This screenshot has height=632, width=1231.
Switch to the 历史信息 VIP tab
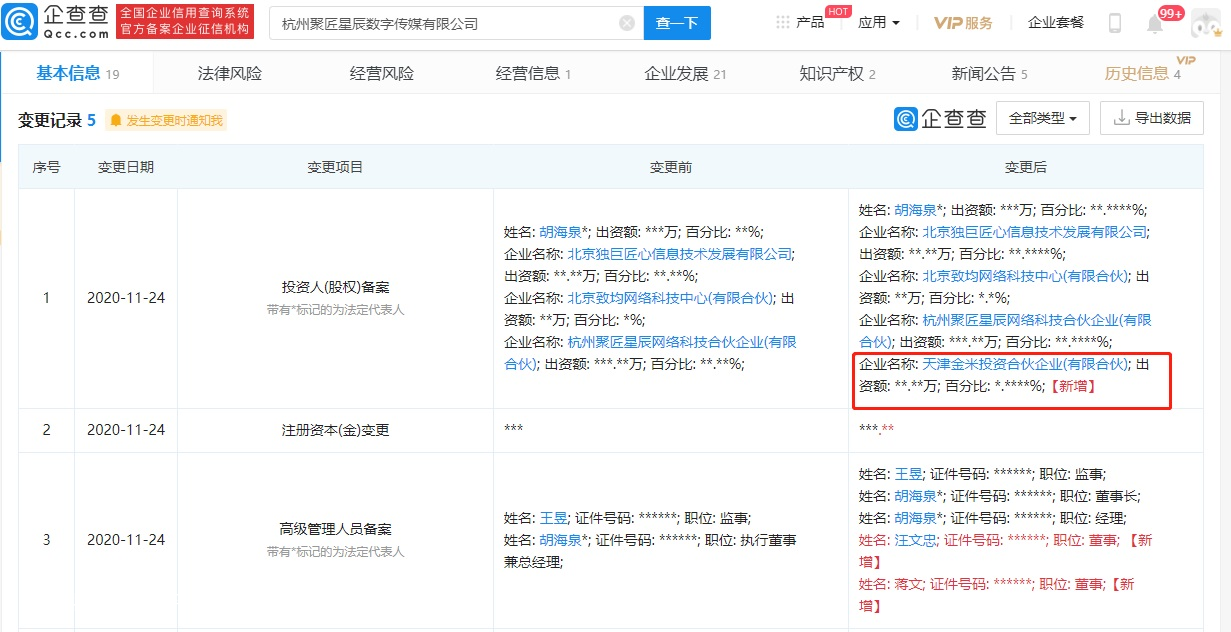[1143, 73]
